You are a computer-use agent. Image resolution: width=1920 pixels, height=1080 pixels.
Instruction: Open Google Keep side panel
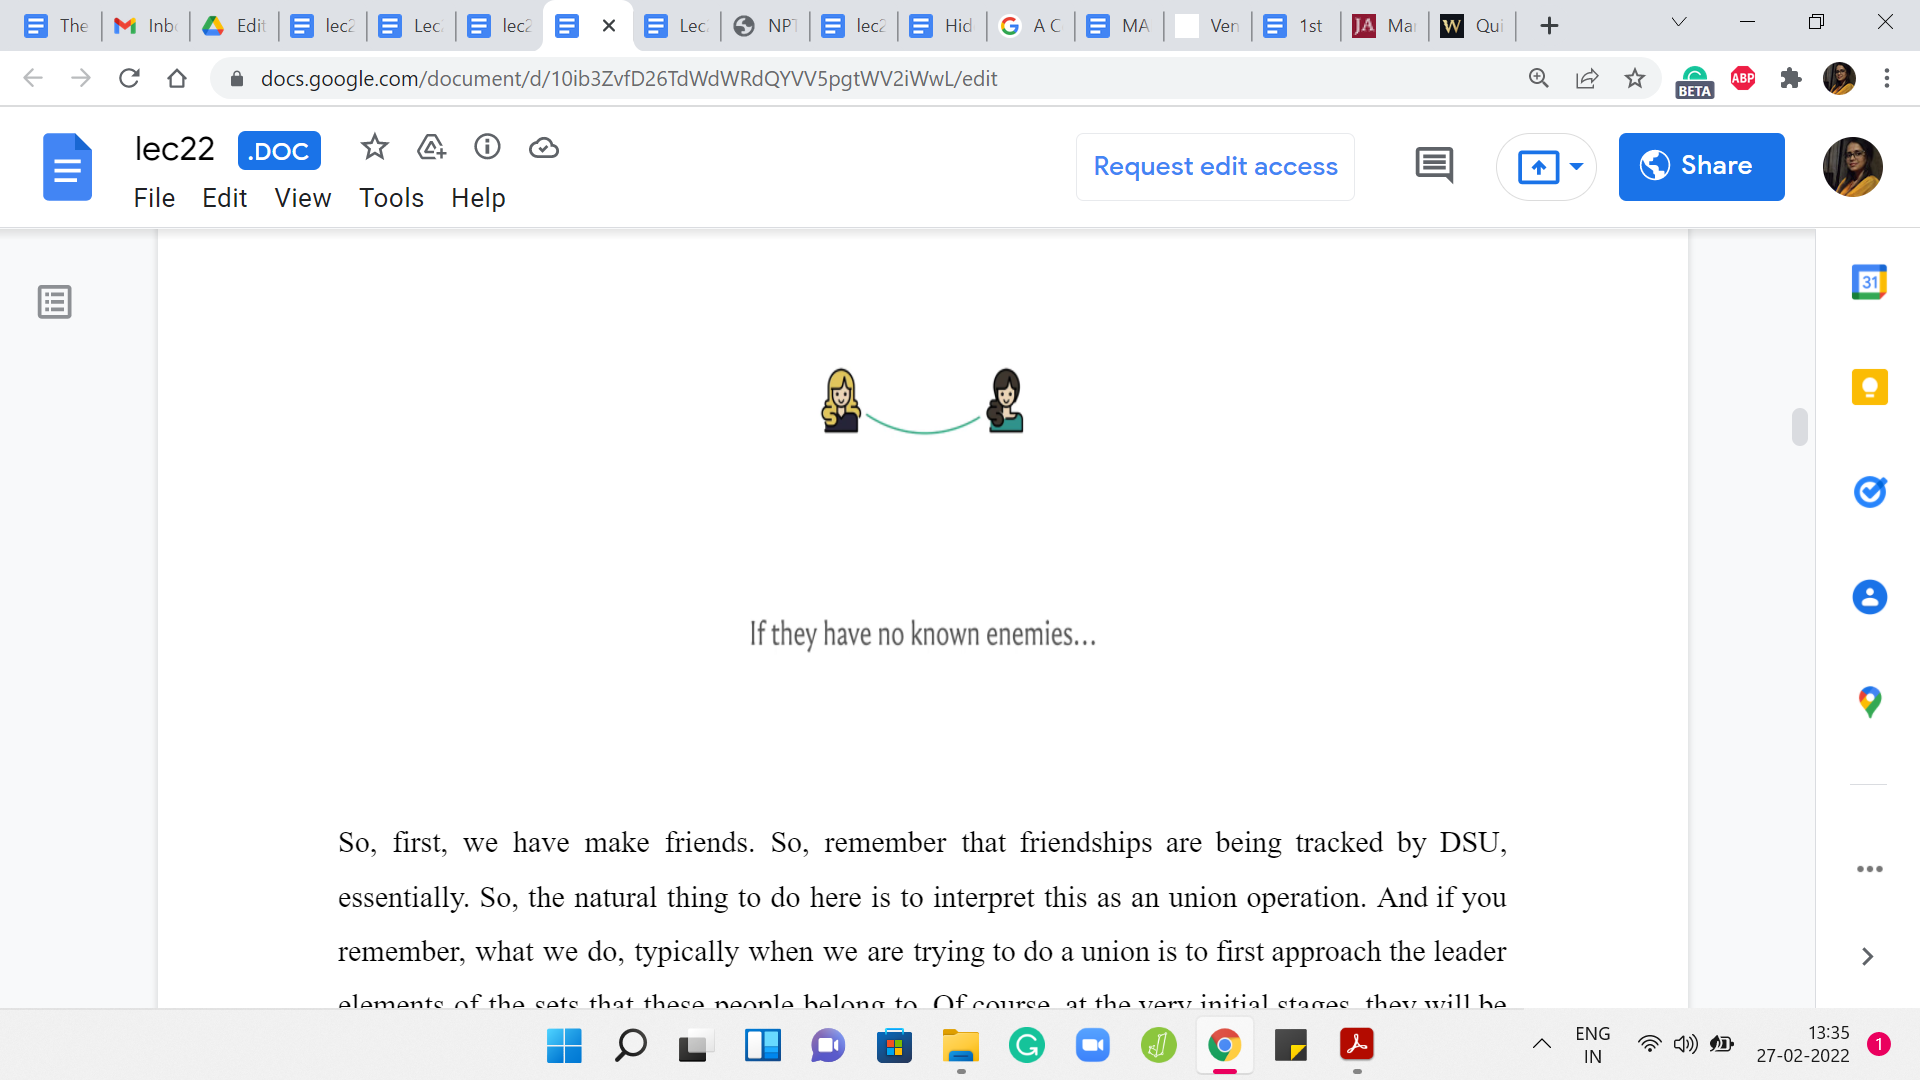[1868, 387]
